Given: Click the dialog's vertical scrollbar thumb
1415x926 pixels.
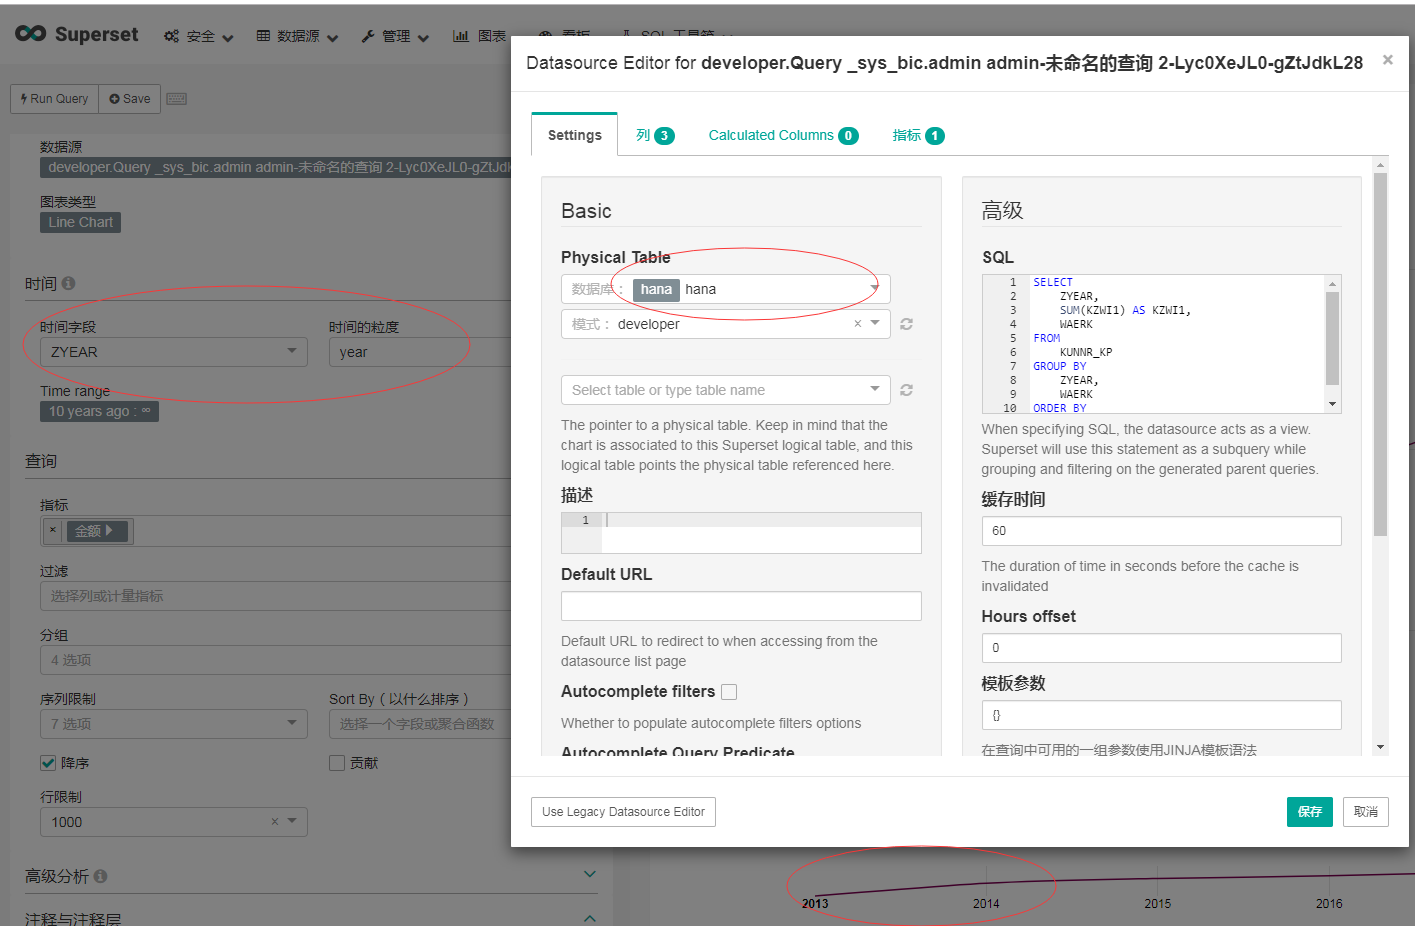Looking at the screenshot, I should click(x=1380, y=355).
